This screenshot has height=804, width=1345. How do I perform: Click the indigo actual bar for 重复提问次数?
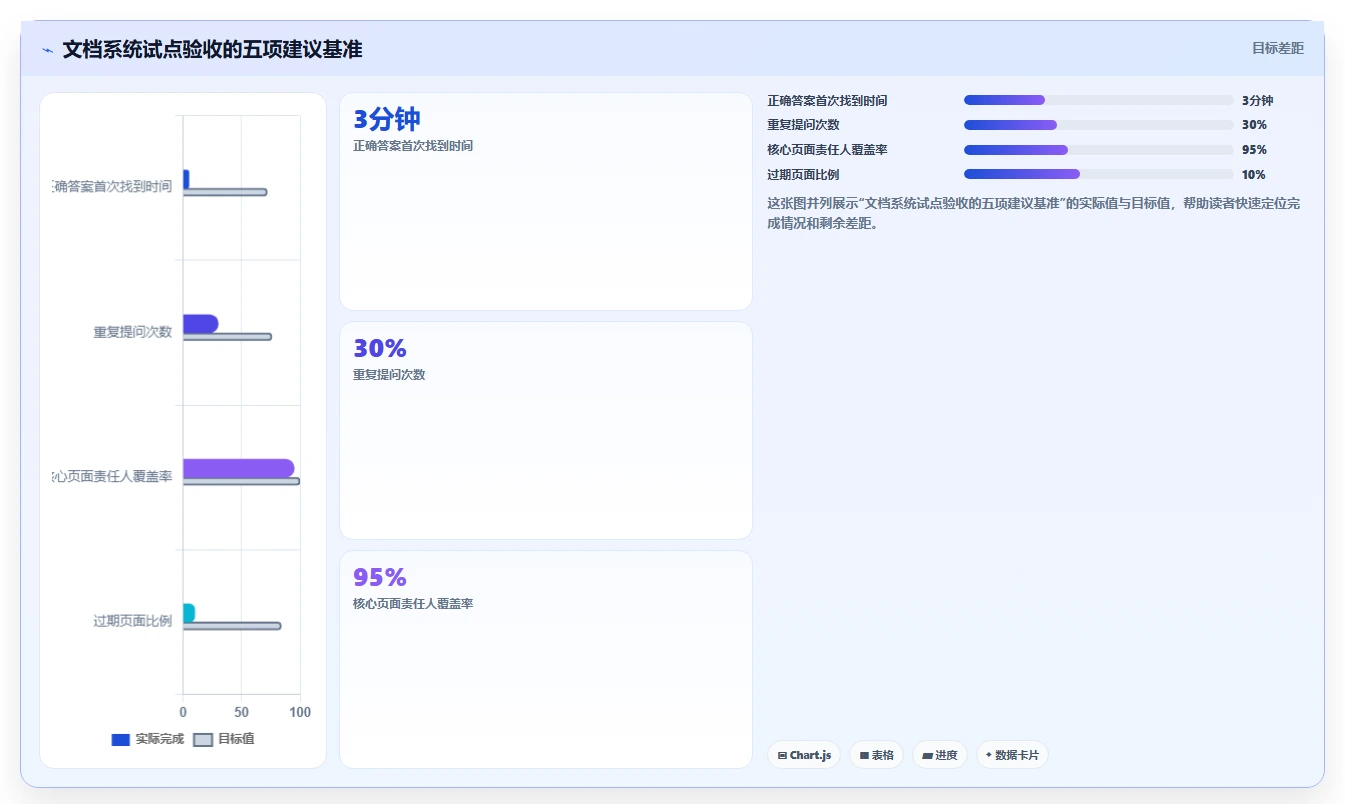(200, 323)
